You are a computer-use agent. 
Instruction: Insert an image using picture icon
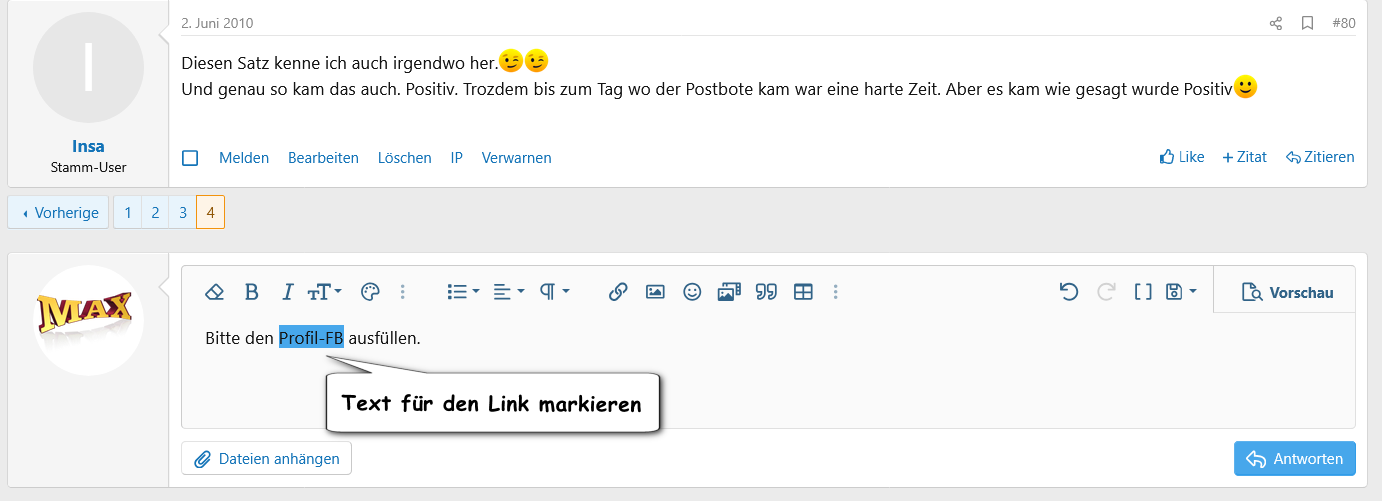tap(655, 292)
